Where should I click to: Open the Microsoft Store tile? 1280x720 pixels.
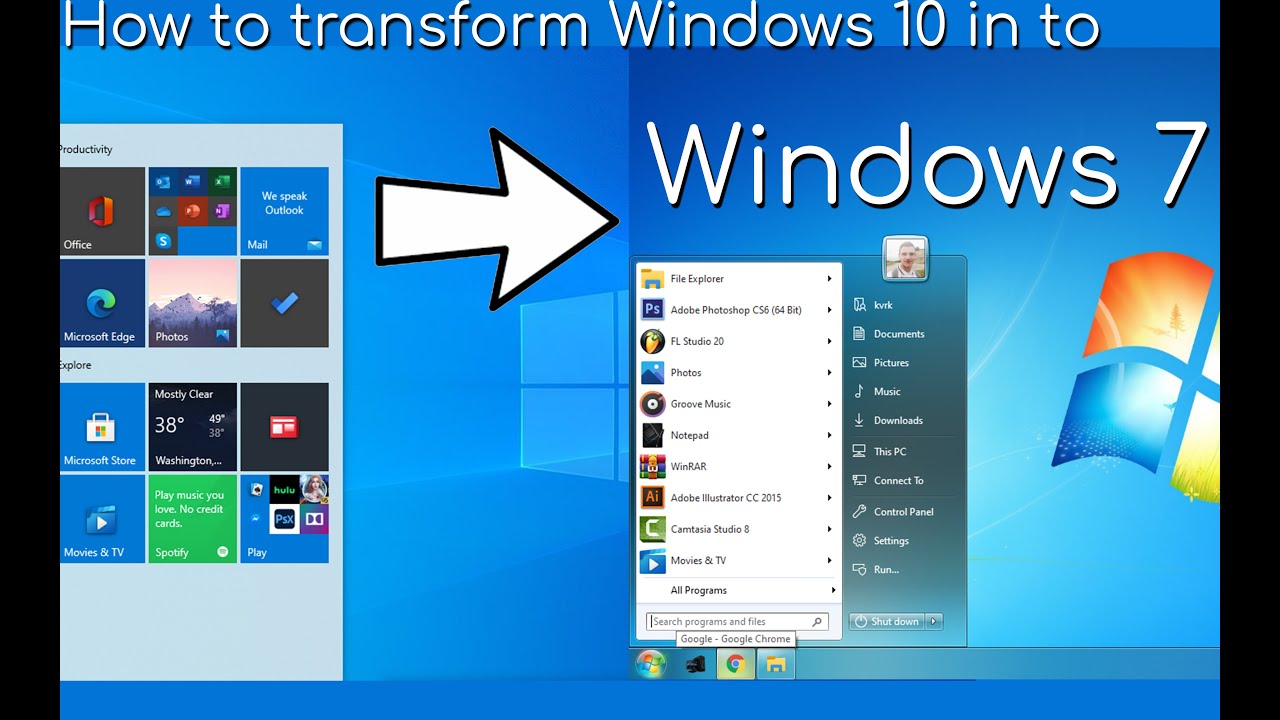[x=101, y=427]
